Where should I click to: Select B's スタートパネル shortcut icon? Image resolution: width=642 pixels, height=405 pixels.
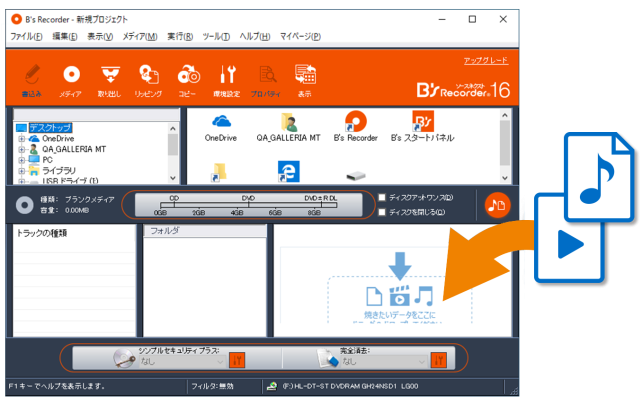(422, 127)
